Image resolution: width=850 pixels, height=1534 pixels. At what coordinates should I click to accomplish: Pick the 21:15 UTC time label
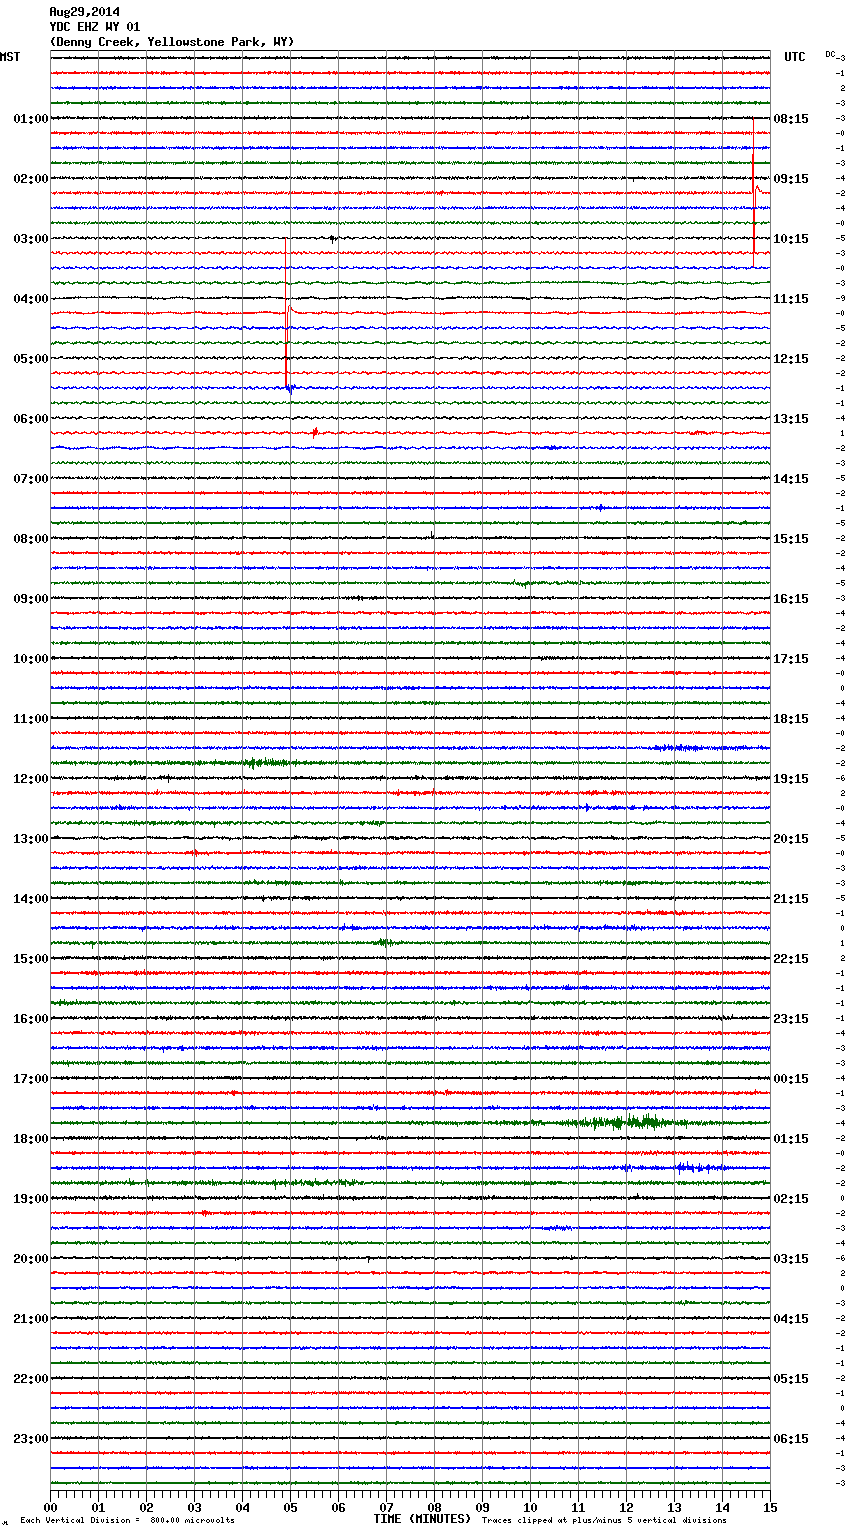pos(791,899)
